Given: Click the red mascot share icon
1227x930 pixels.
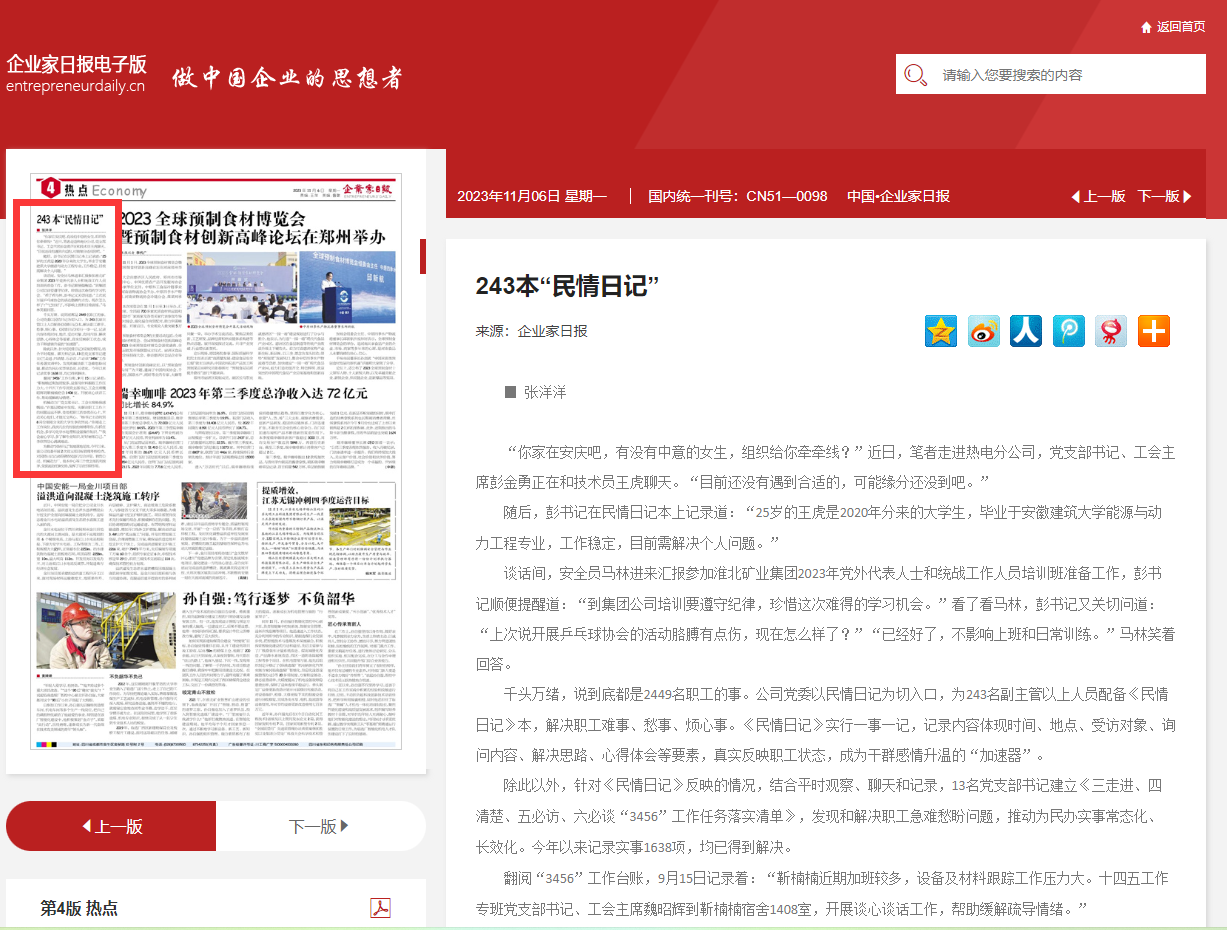Looking at the screenshot, I should tap(1111, 331).
